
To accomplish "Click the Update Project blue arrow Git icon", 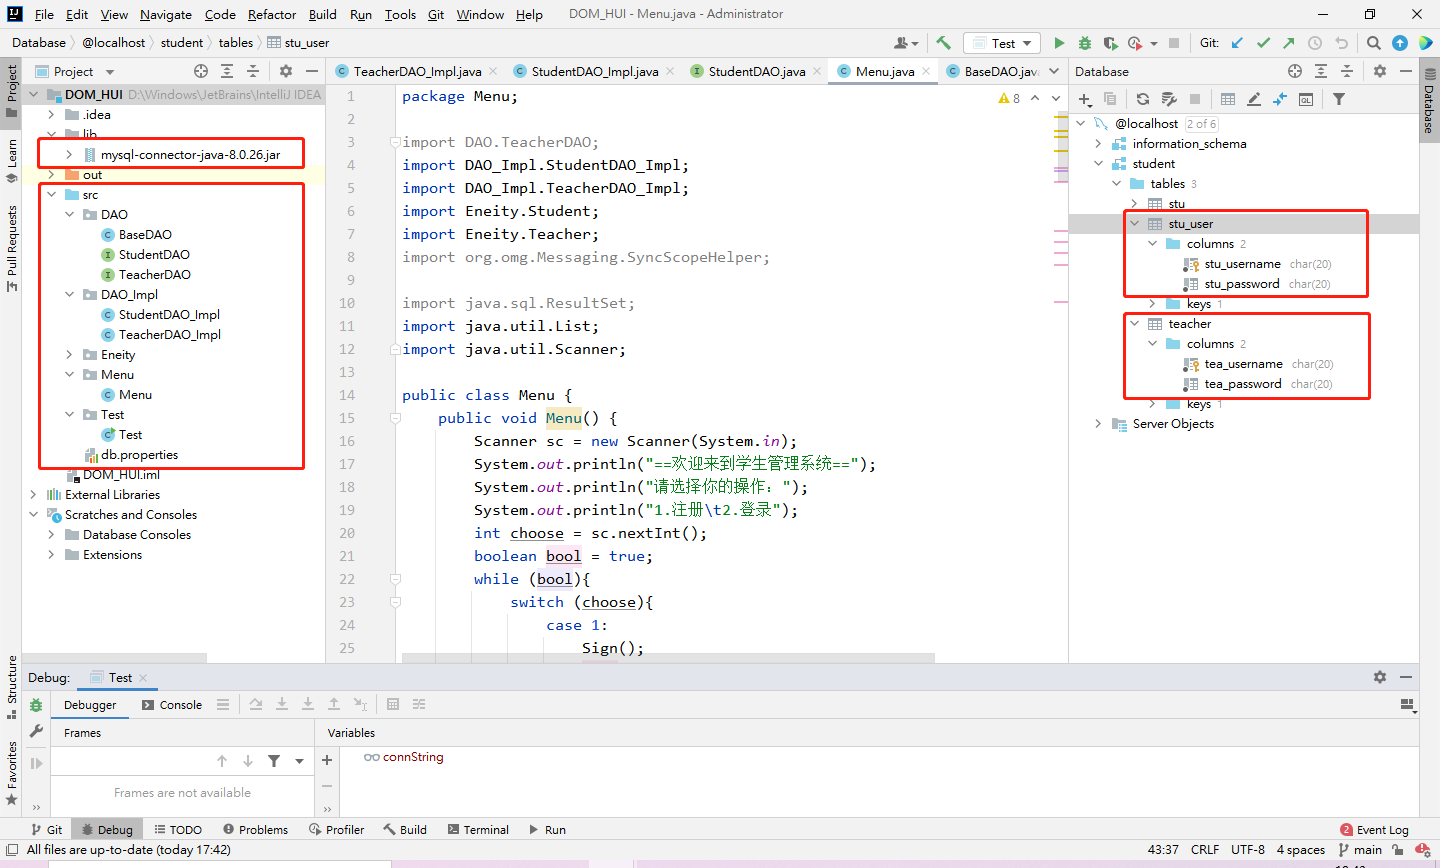I will [x=1236, y=42].
